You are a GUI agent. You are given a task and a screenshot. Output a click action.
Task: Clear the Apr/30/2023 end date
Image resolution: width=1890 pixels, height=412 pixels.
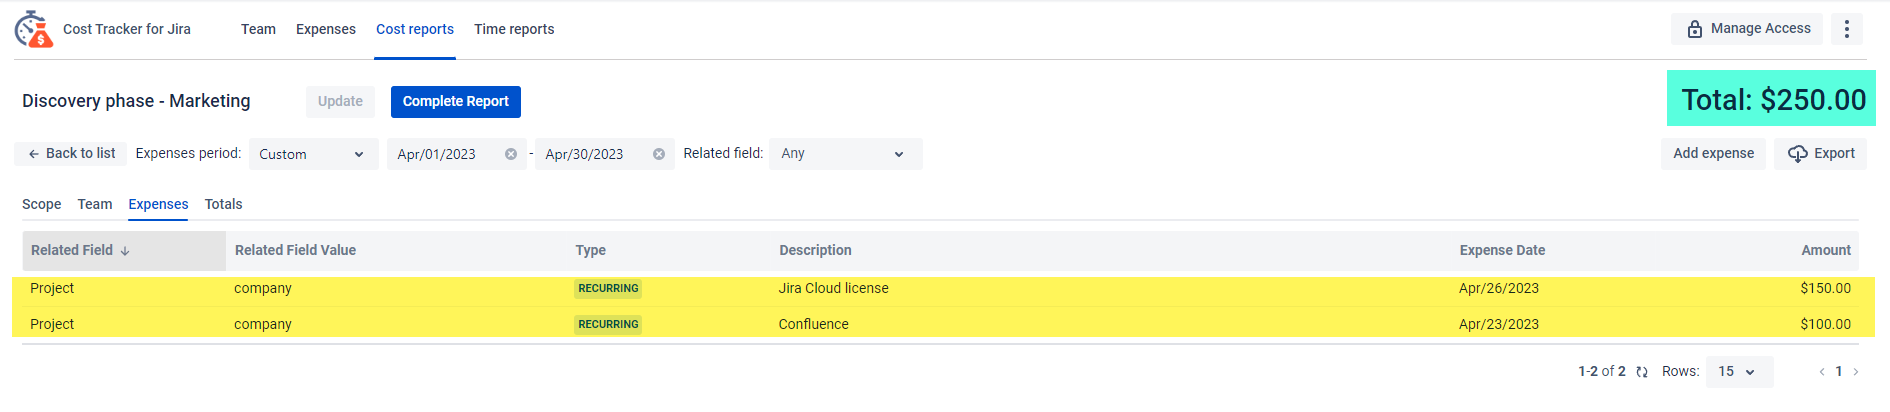(x=659, y=154)
